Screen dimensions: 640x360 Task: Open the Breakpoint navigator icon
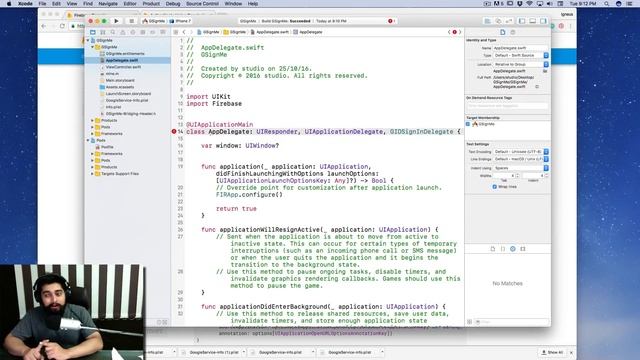click(153, 32)
